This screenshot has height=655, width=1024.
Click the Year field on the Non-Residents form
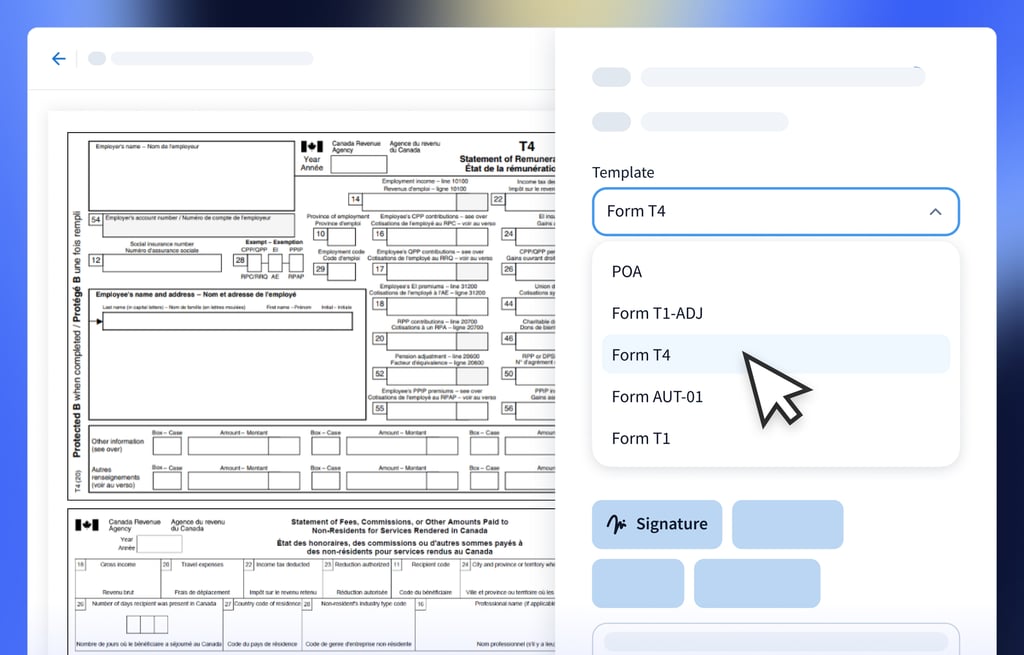pyautogui.click(x=159, y=544)
